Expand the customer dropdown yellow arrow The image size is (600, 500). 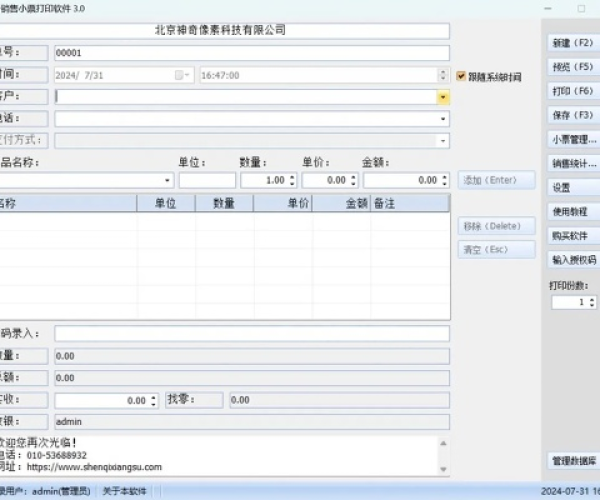click(443, 97)
